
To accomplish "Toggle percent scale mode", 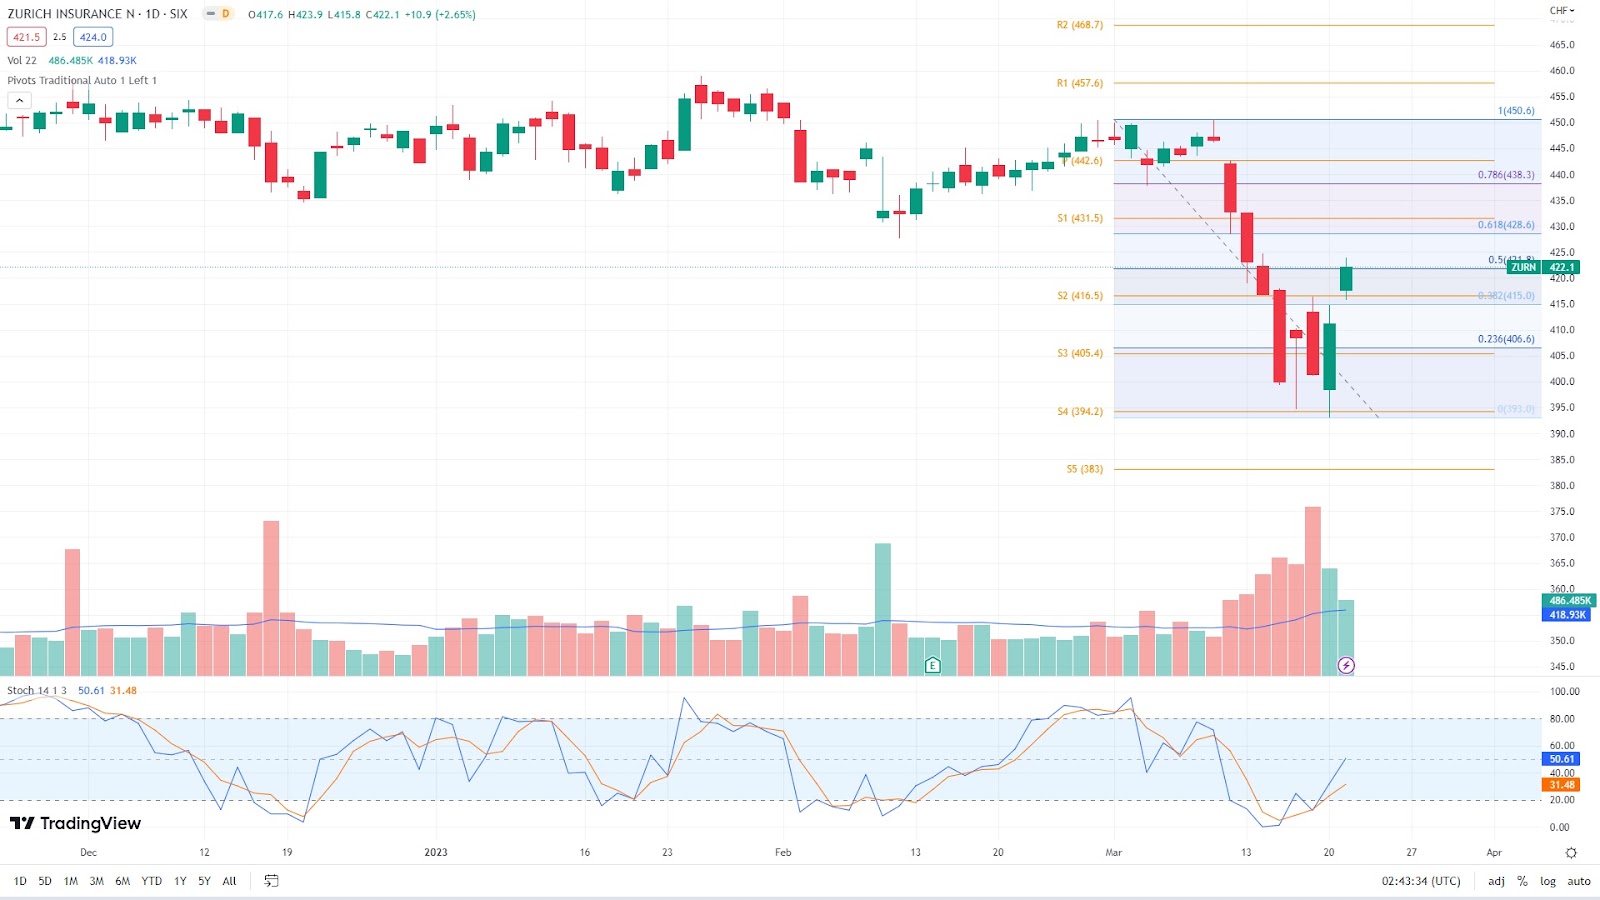I will coord(1522,881).
